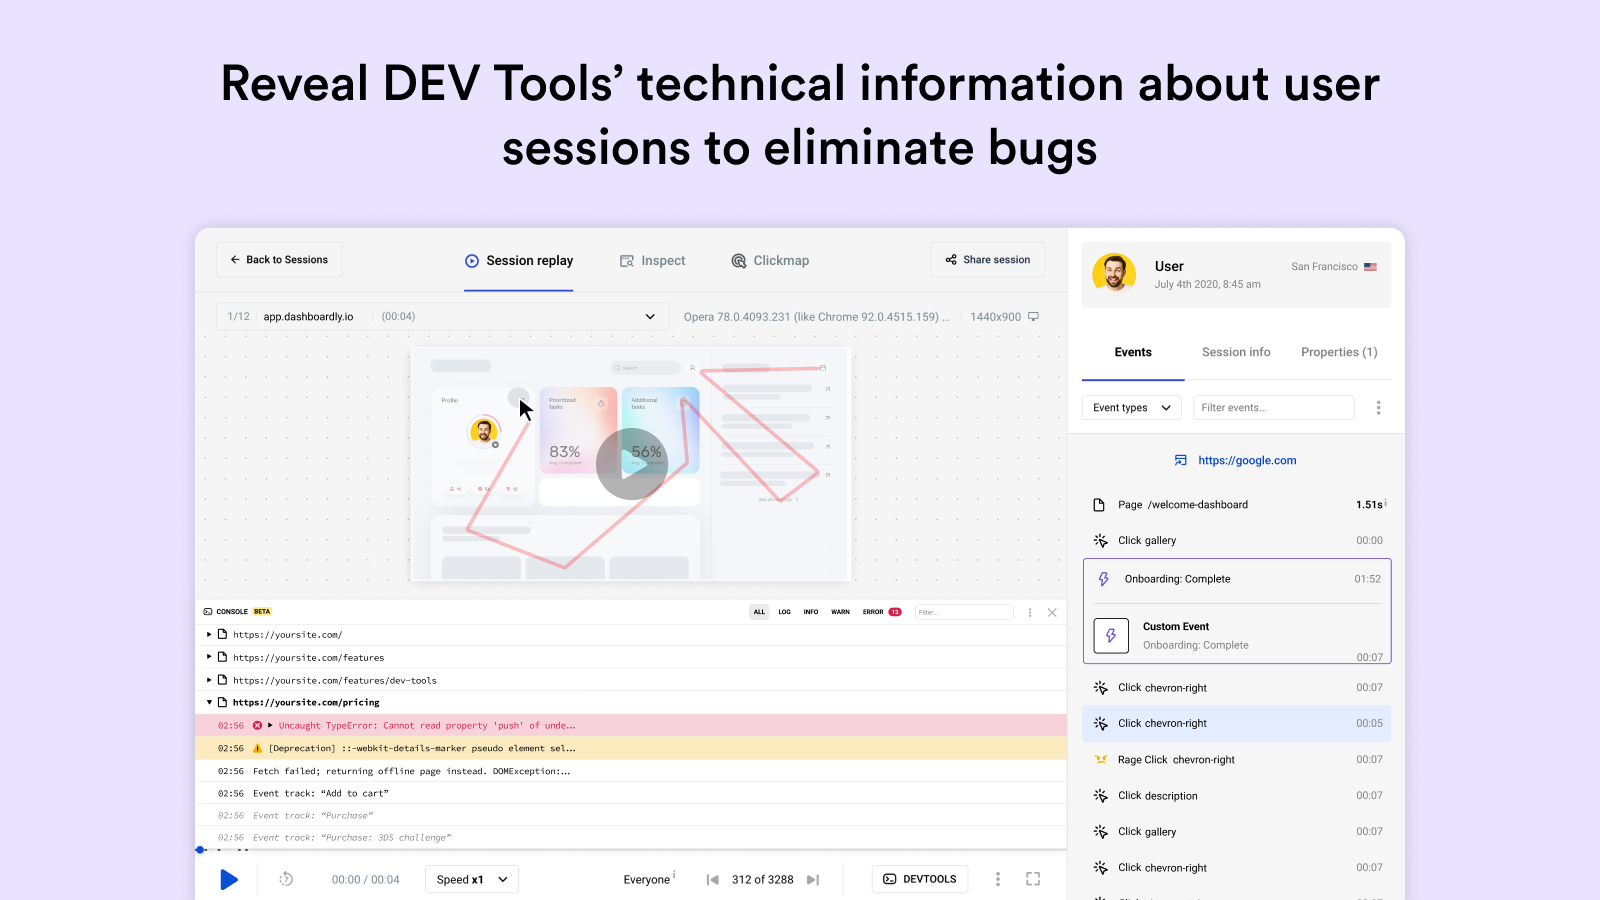The height and width of the screenshot is (900, 1600).
Task: Collapse the https://yoursite.com/pricing log group
Action: (208, 701)
